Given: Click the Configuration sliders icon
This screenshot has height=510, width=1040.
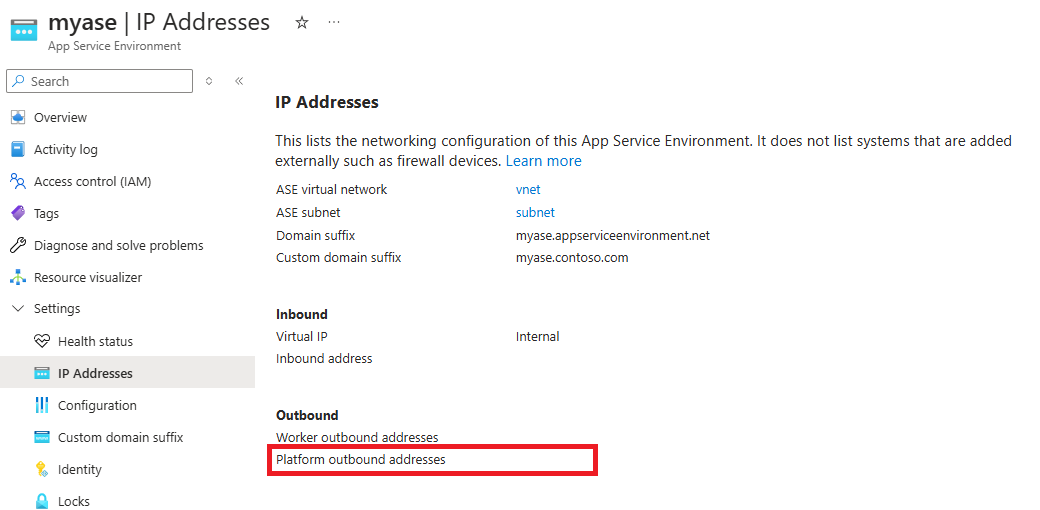Looking at the screenshot, I should tap(42, 405).
